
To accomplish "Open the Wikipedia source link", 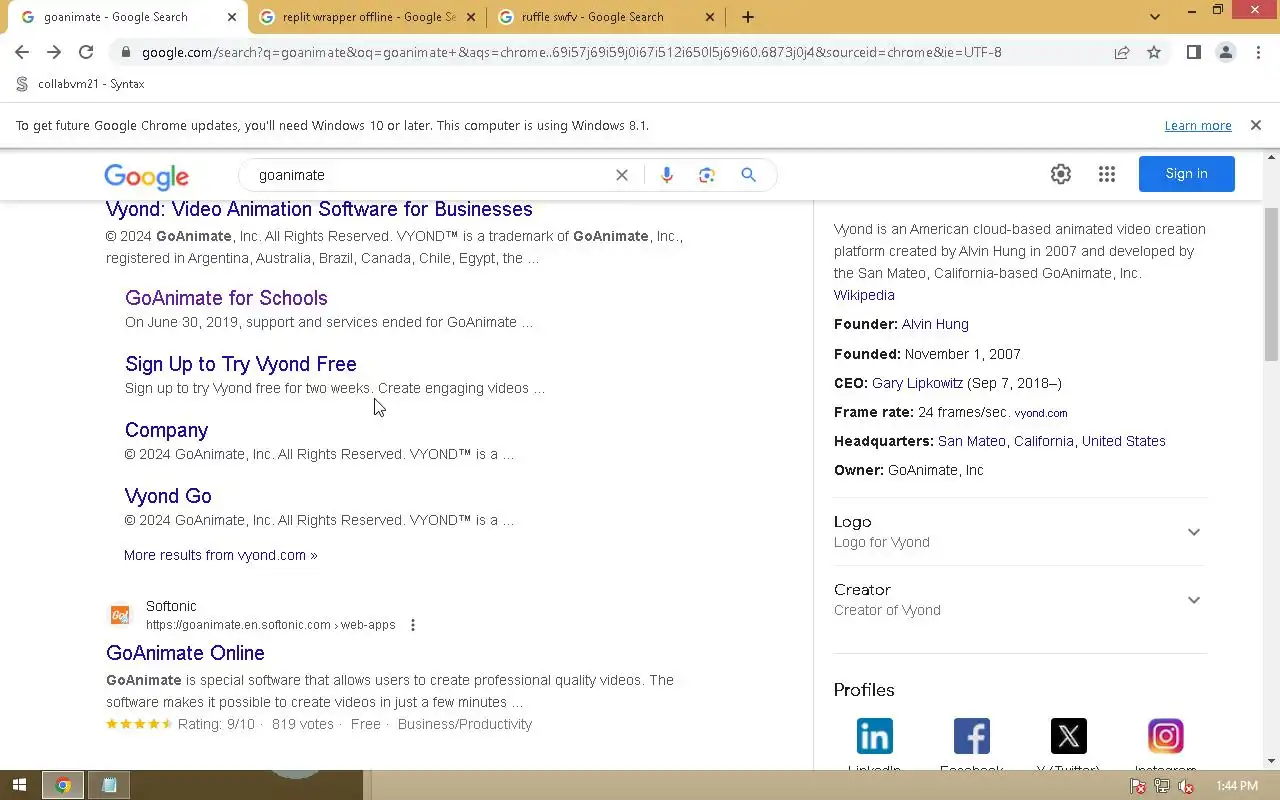I will pos(864,295).
